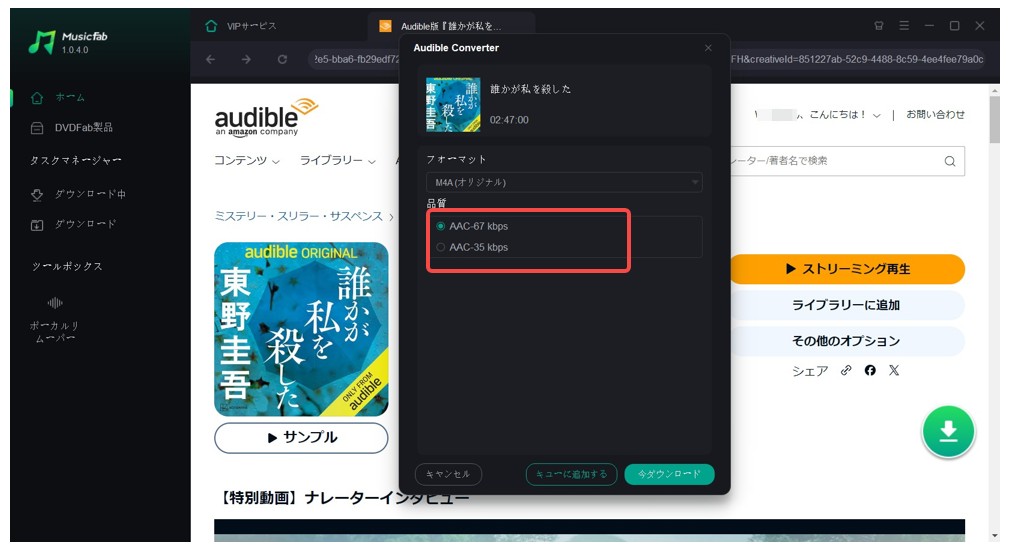Click the キューに追加する button
The image size is (1013, 556).
click(x=571, y=474)
